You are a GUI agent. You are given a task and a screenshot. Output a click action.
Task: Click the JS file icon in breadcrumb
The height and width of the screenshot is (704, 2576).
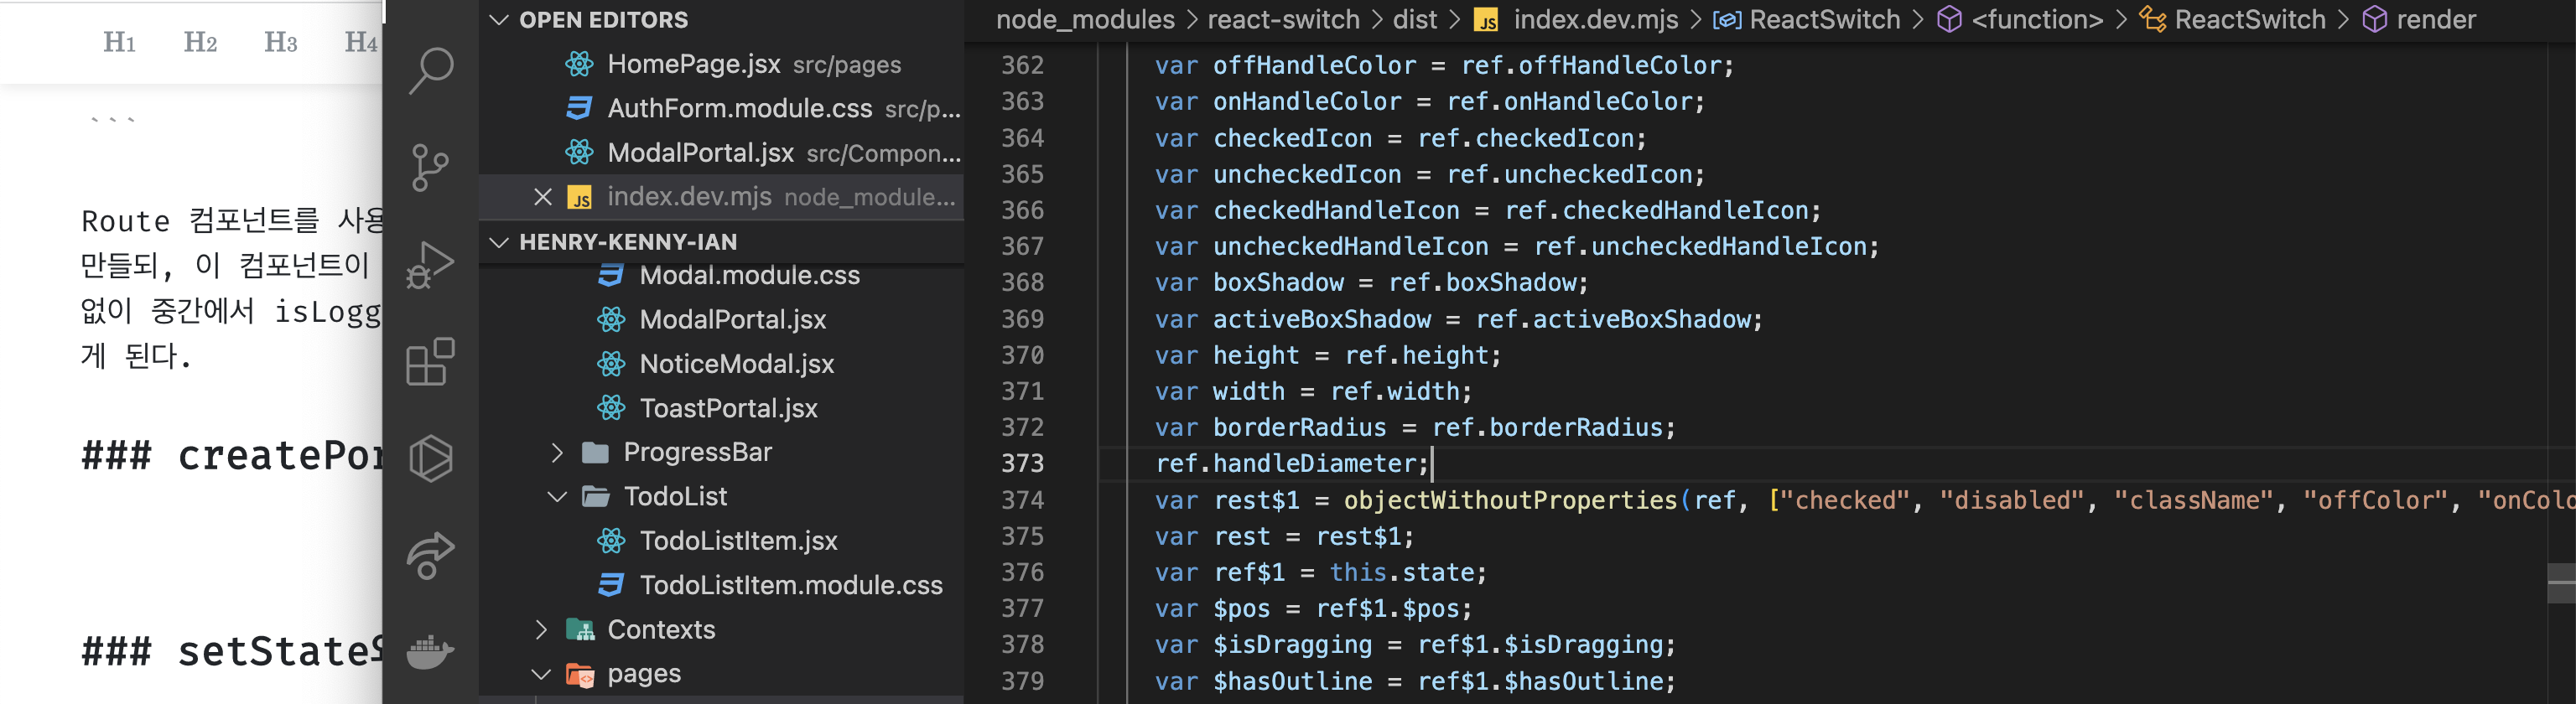1487,20
